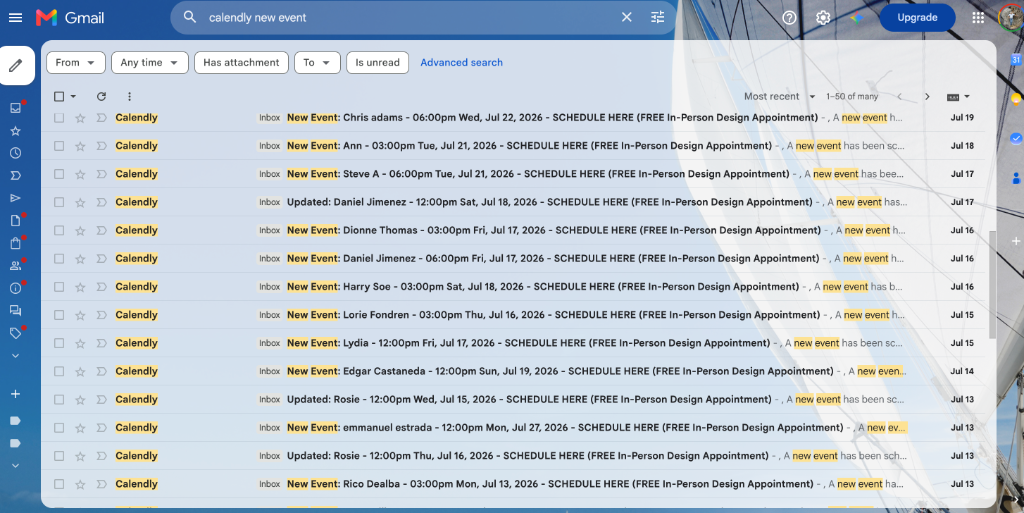Open Sent arrow icon in sidebar
Viewport: 1024px width, 513px height.
[16, 198]
